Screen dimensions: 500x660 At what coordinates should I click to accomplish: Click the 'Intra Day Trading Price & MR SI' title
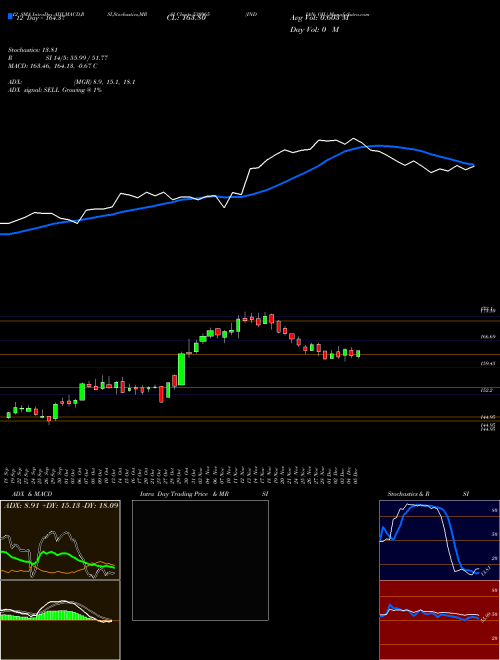tap(204, 494)
